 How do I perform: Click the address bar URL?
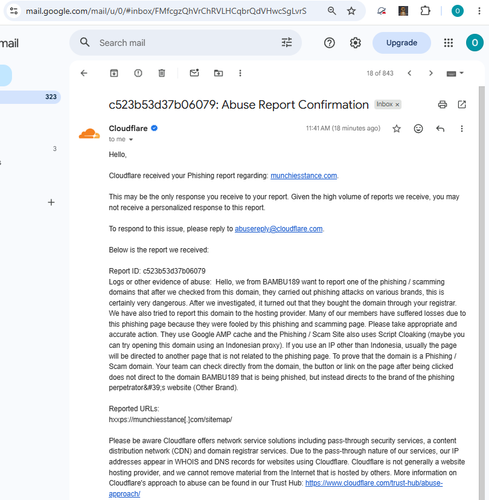pyautogui.click(x=166, y=11)
